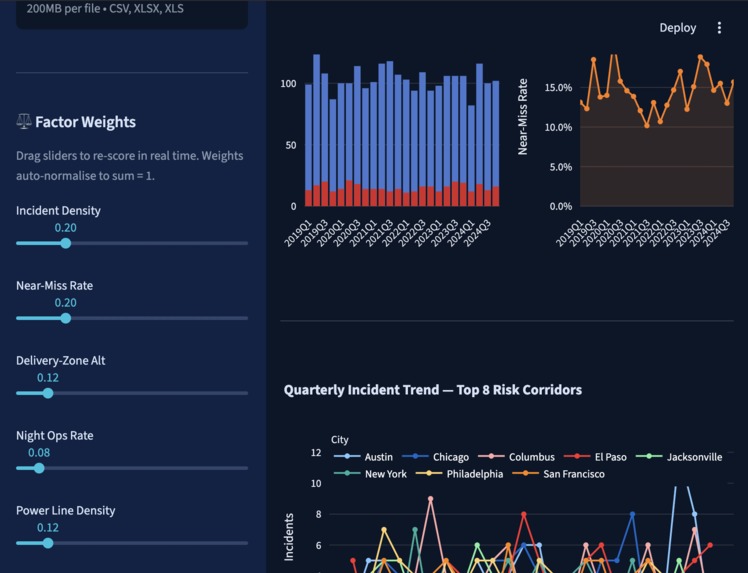Click the tallest bar in the stacked chart
The image size is (748, 573).
316,130
